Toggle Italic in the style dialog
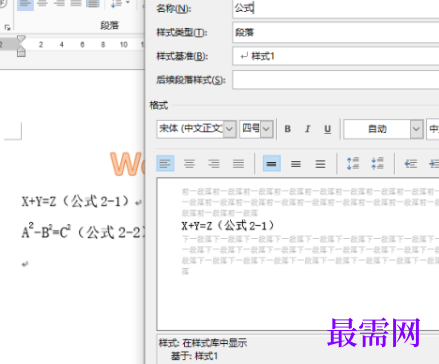Screen dimensions: 439x364 point(308,129)
